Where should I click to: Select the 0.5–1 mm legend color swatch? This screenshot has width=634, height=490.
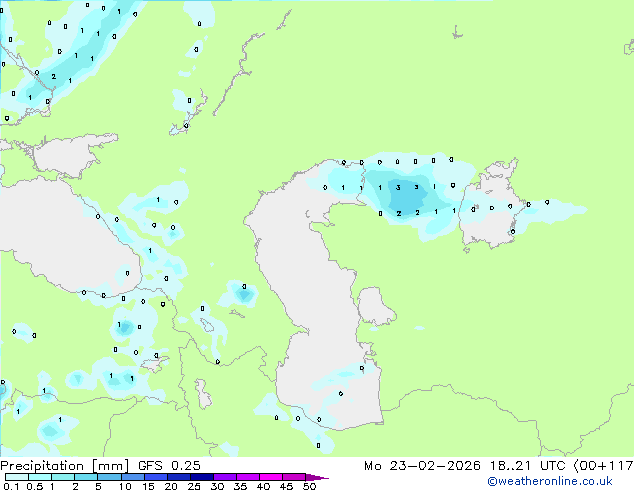point(40,477)
